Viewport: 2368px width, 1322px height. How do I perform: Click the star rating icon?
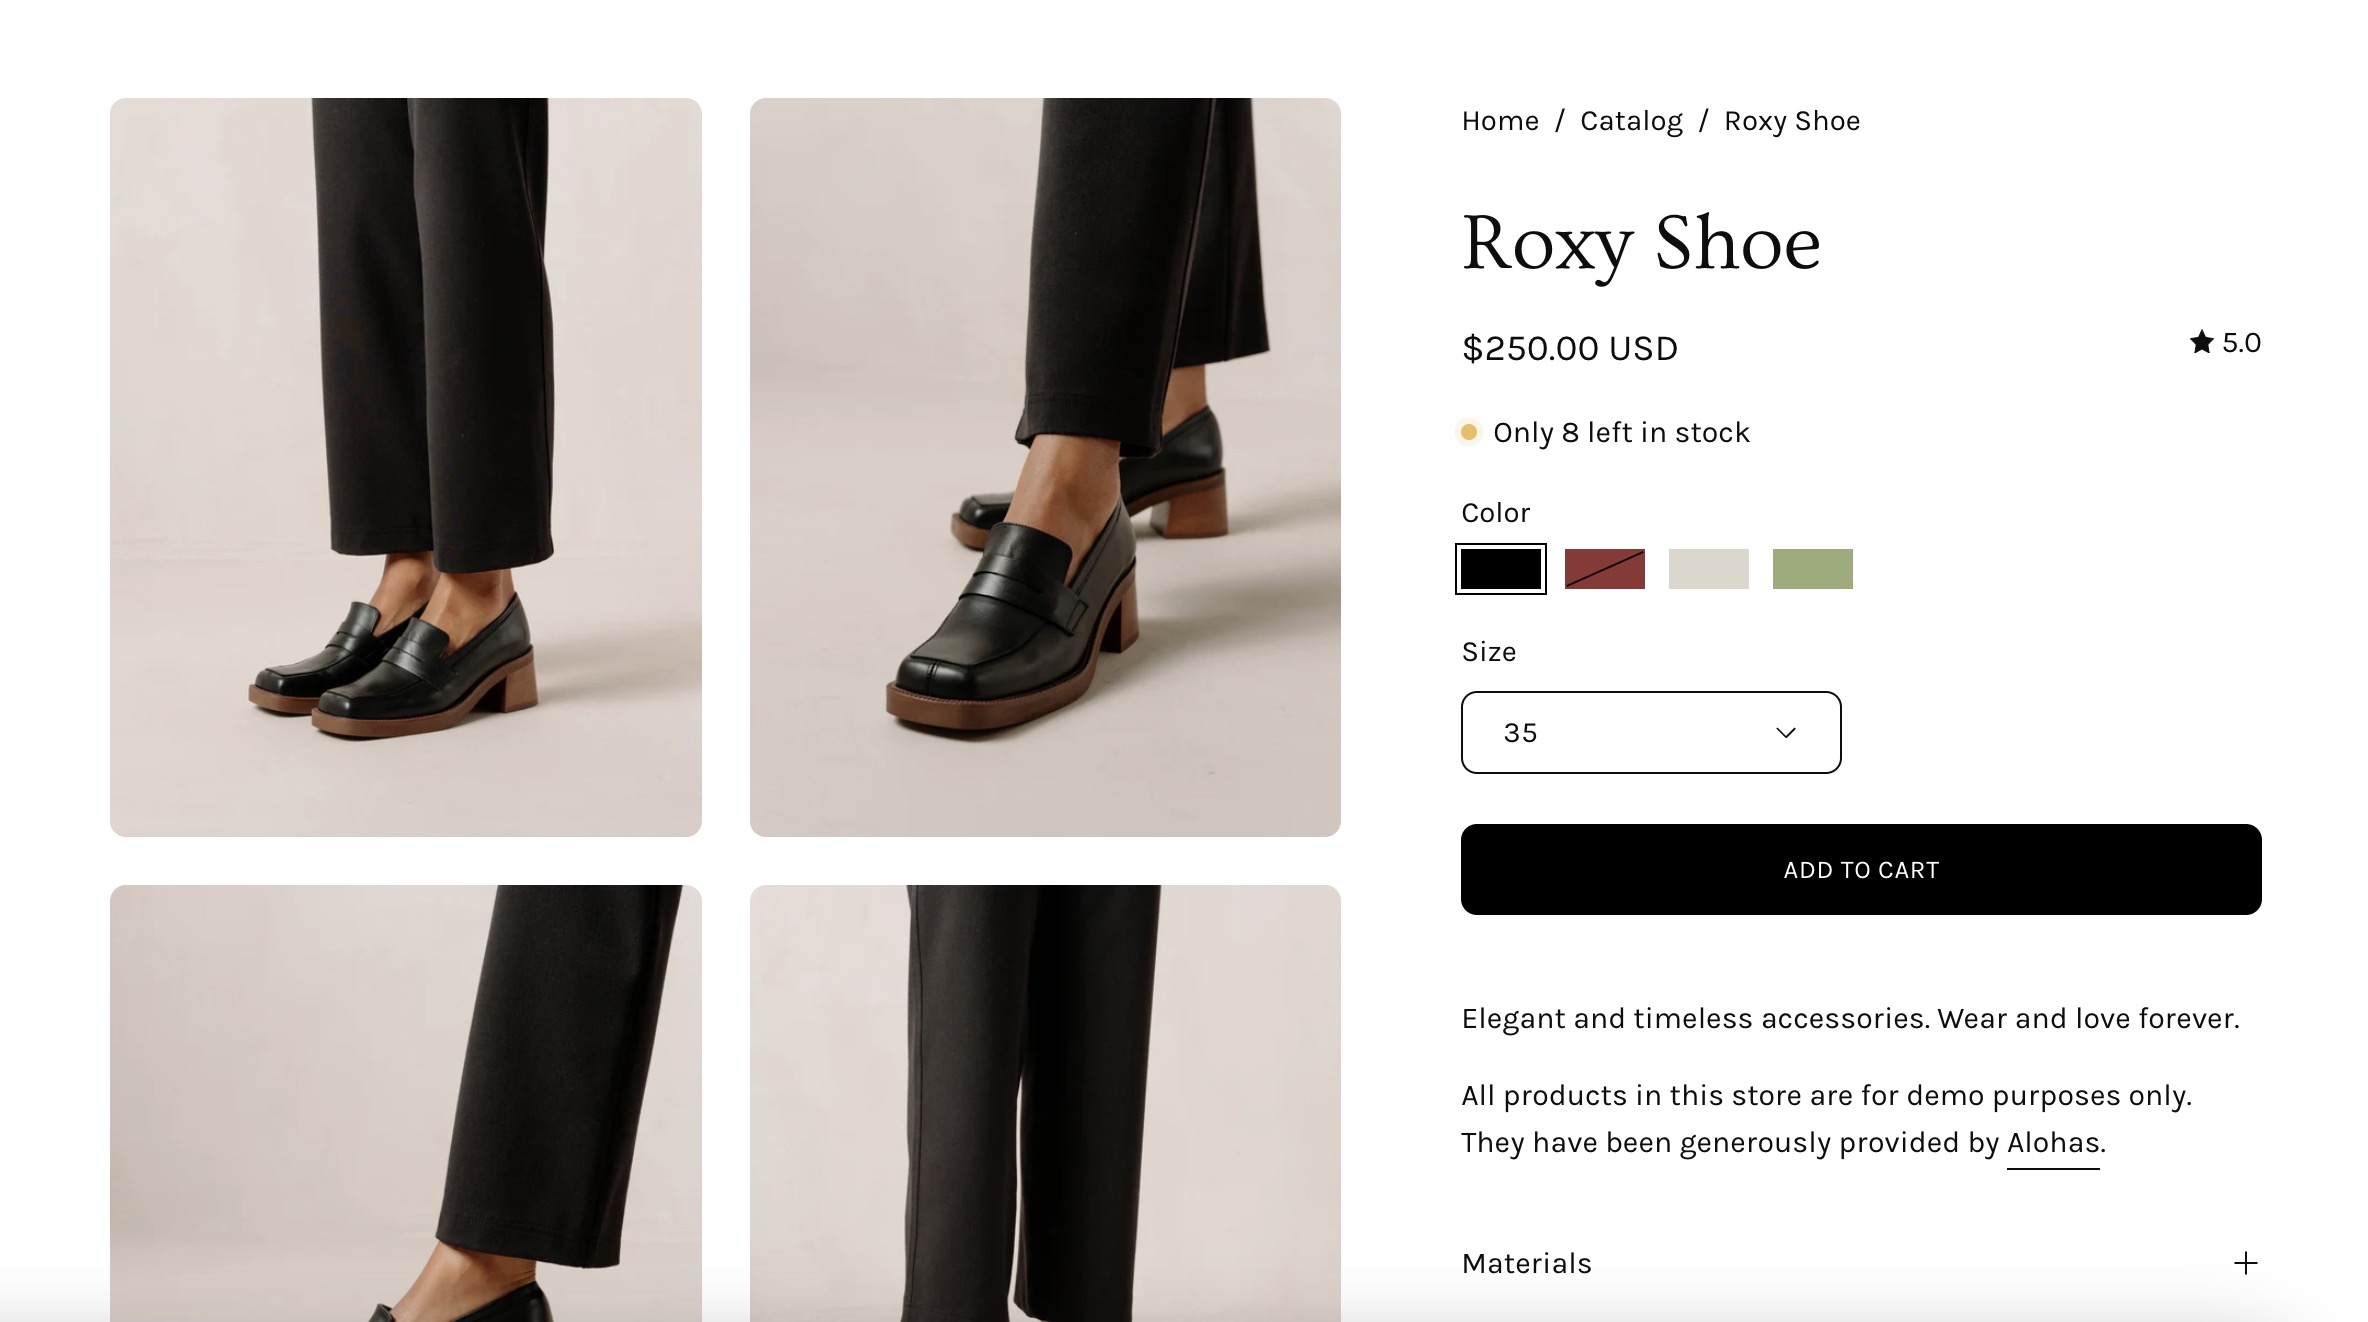point(2201,343)
